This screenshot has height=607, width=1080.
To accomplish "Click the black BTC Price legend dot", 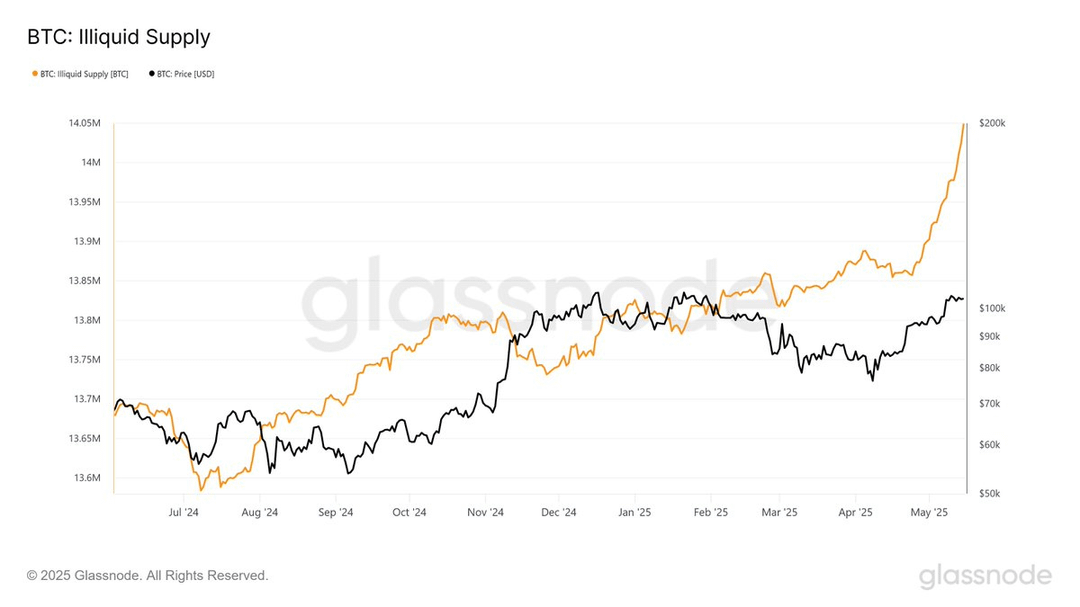I will coord(152,74).
